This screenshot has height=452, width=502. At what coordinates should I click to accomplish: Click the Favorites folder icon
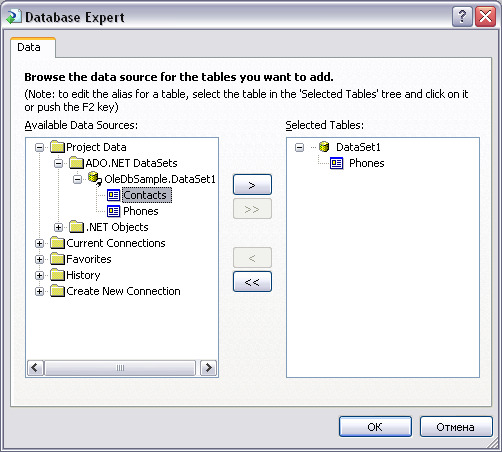coord(57,259)
